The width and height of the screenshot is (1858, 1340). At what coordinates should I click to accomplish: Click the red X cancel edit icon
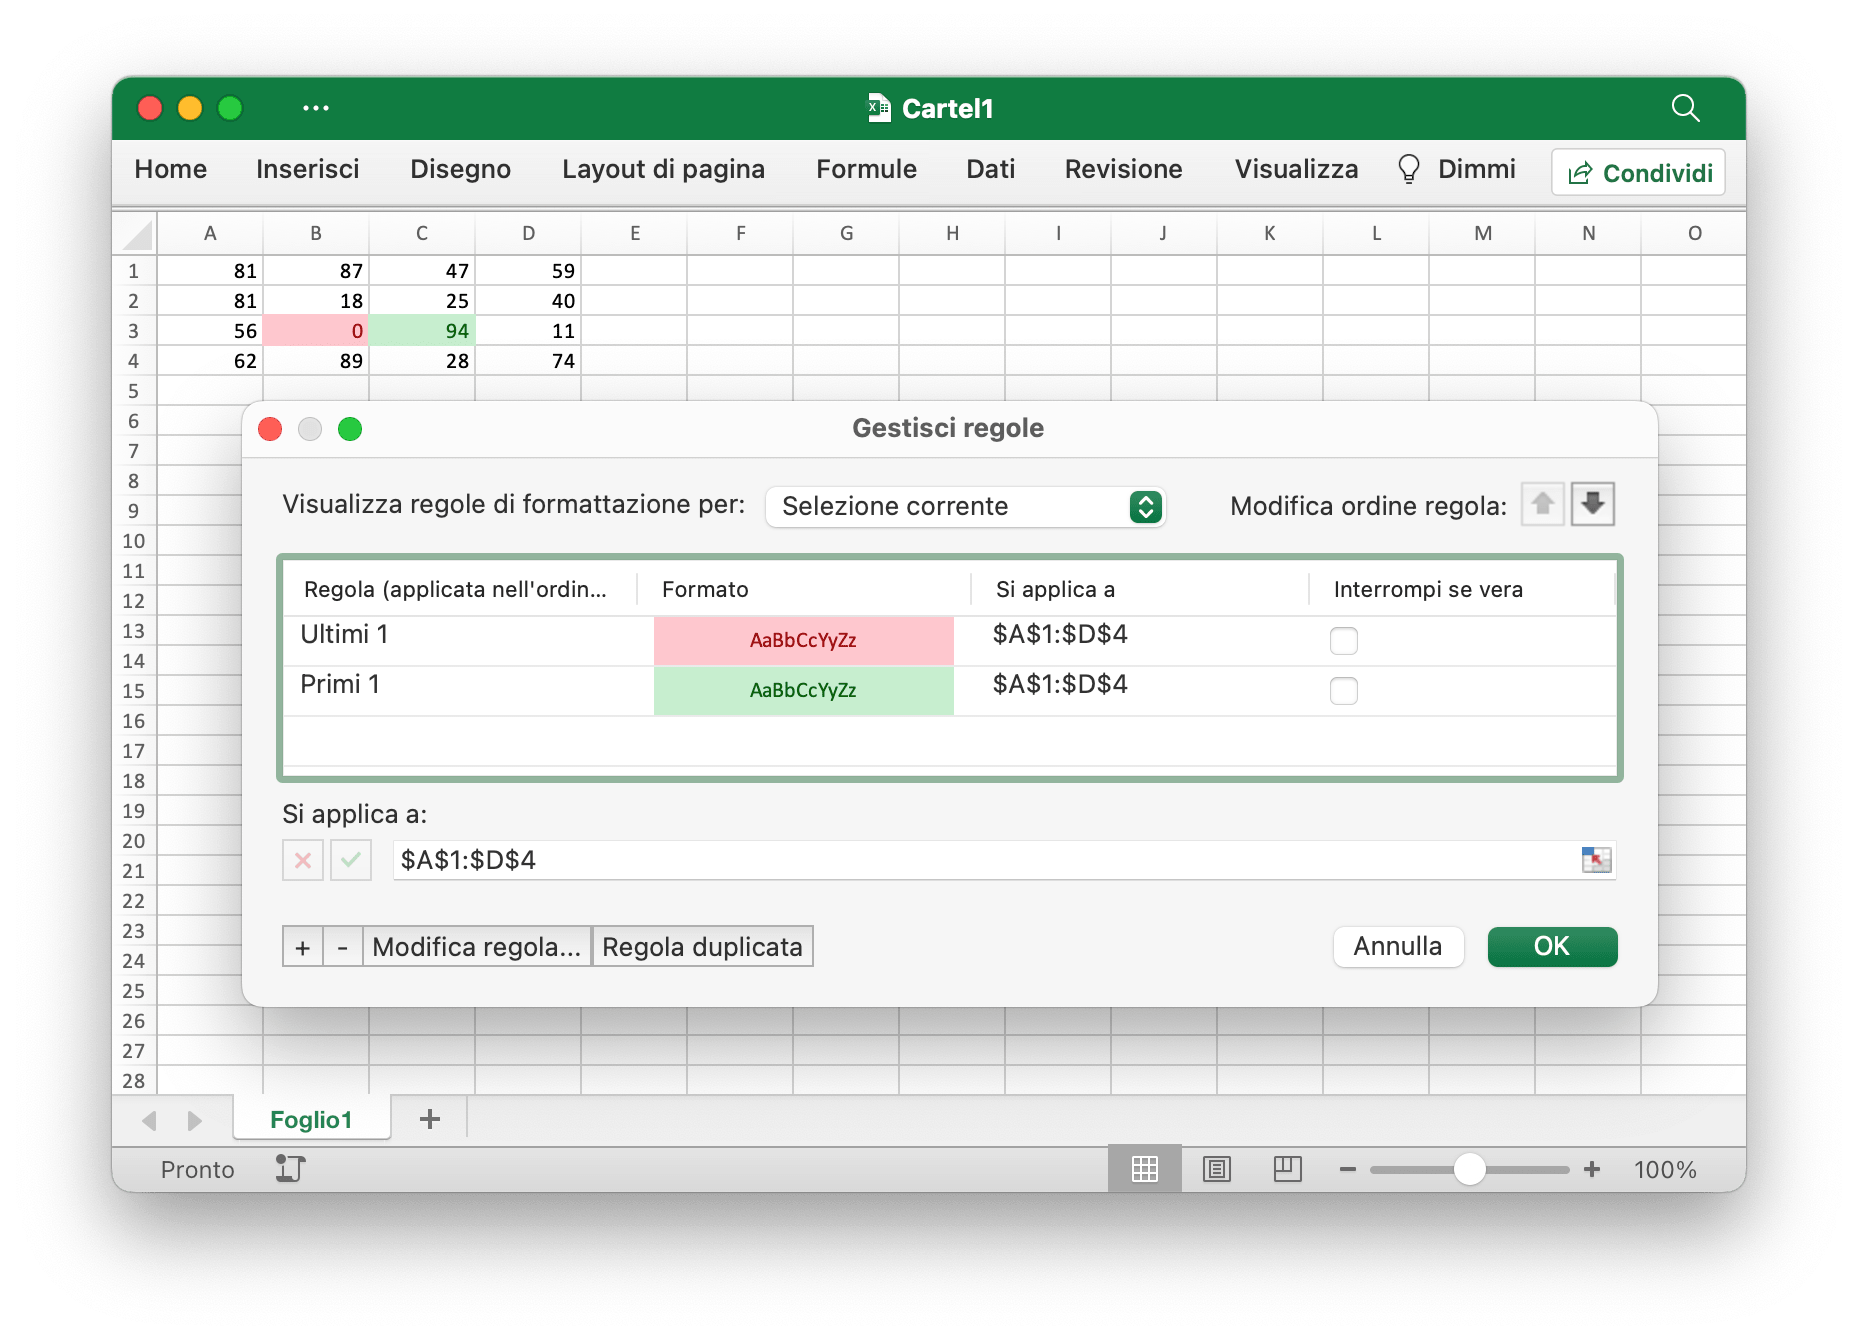point(303,860)
